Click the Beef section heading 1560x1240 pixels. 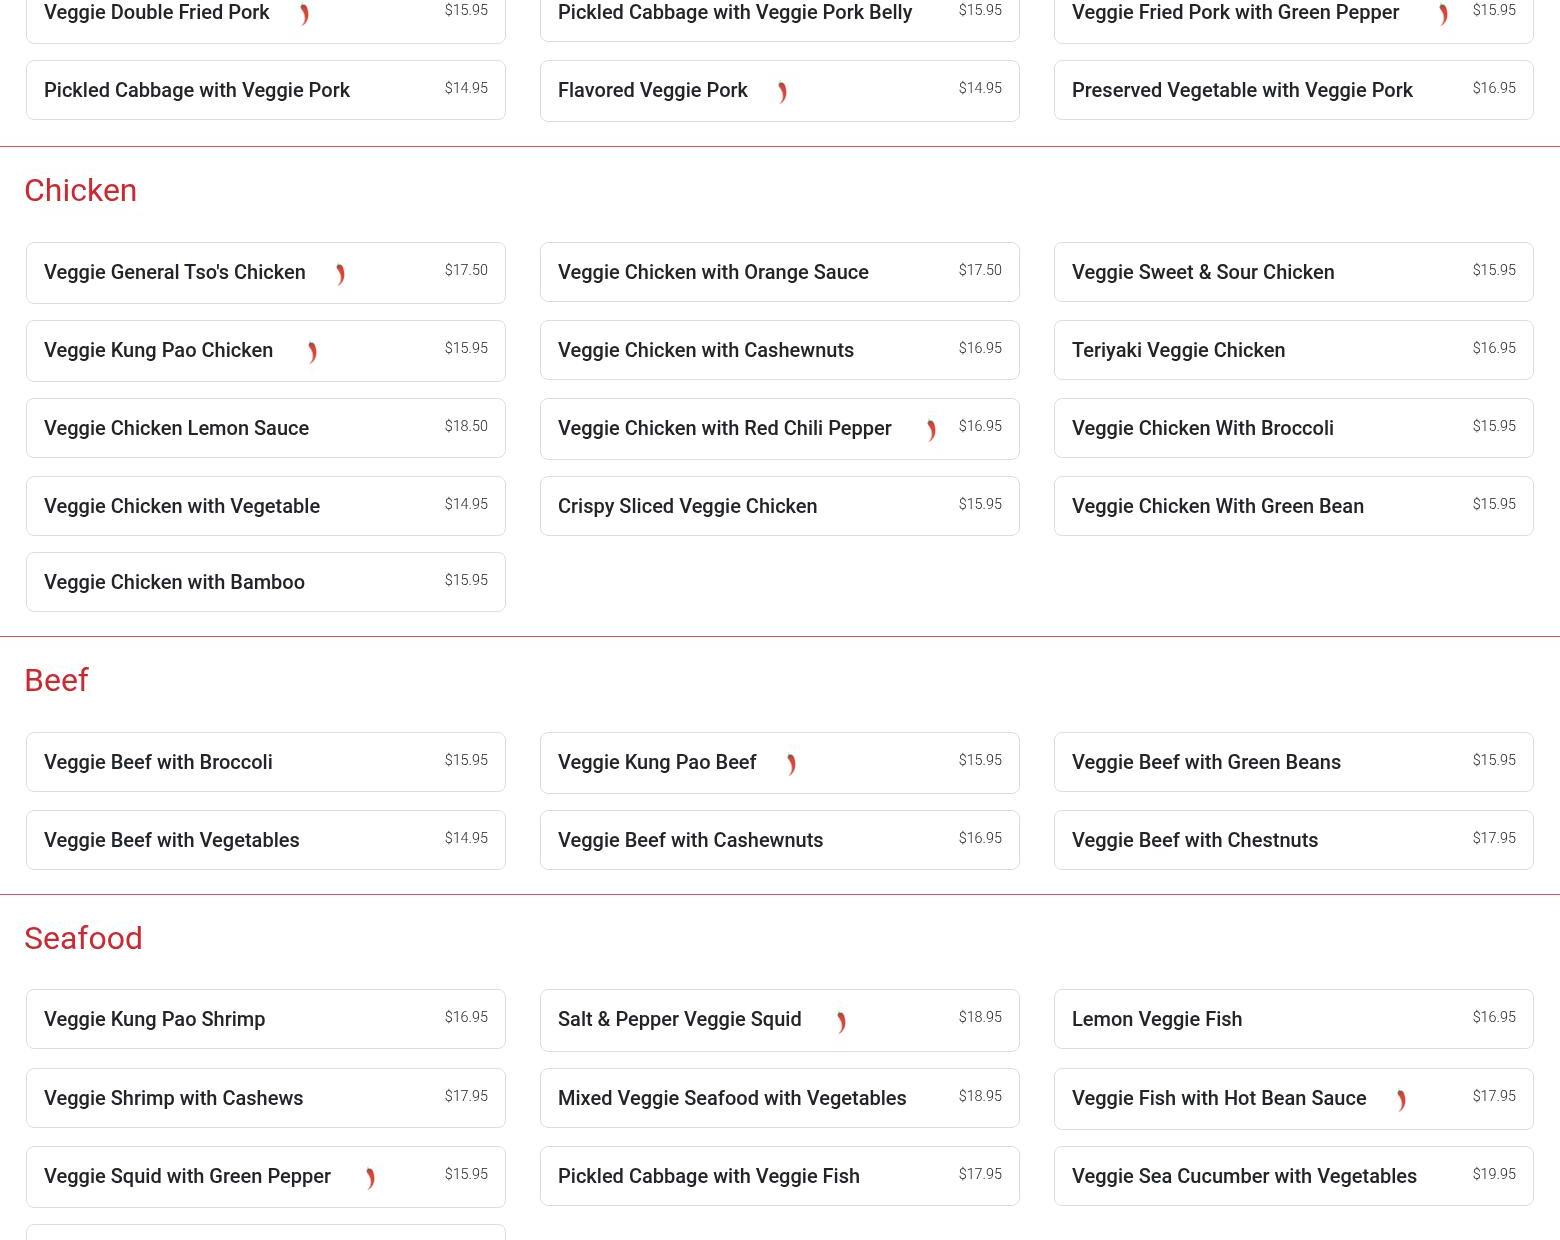pos(56,680)
